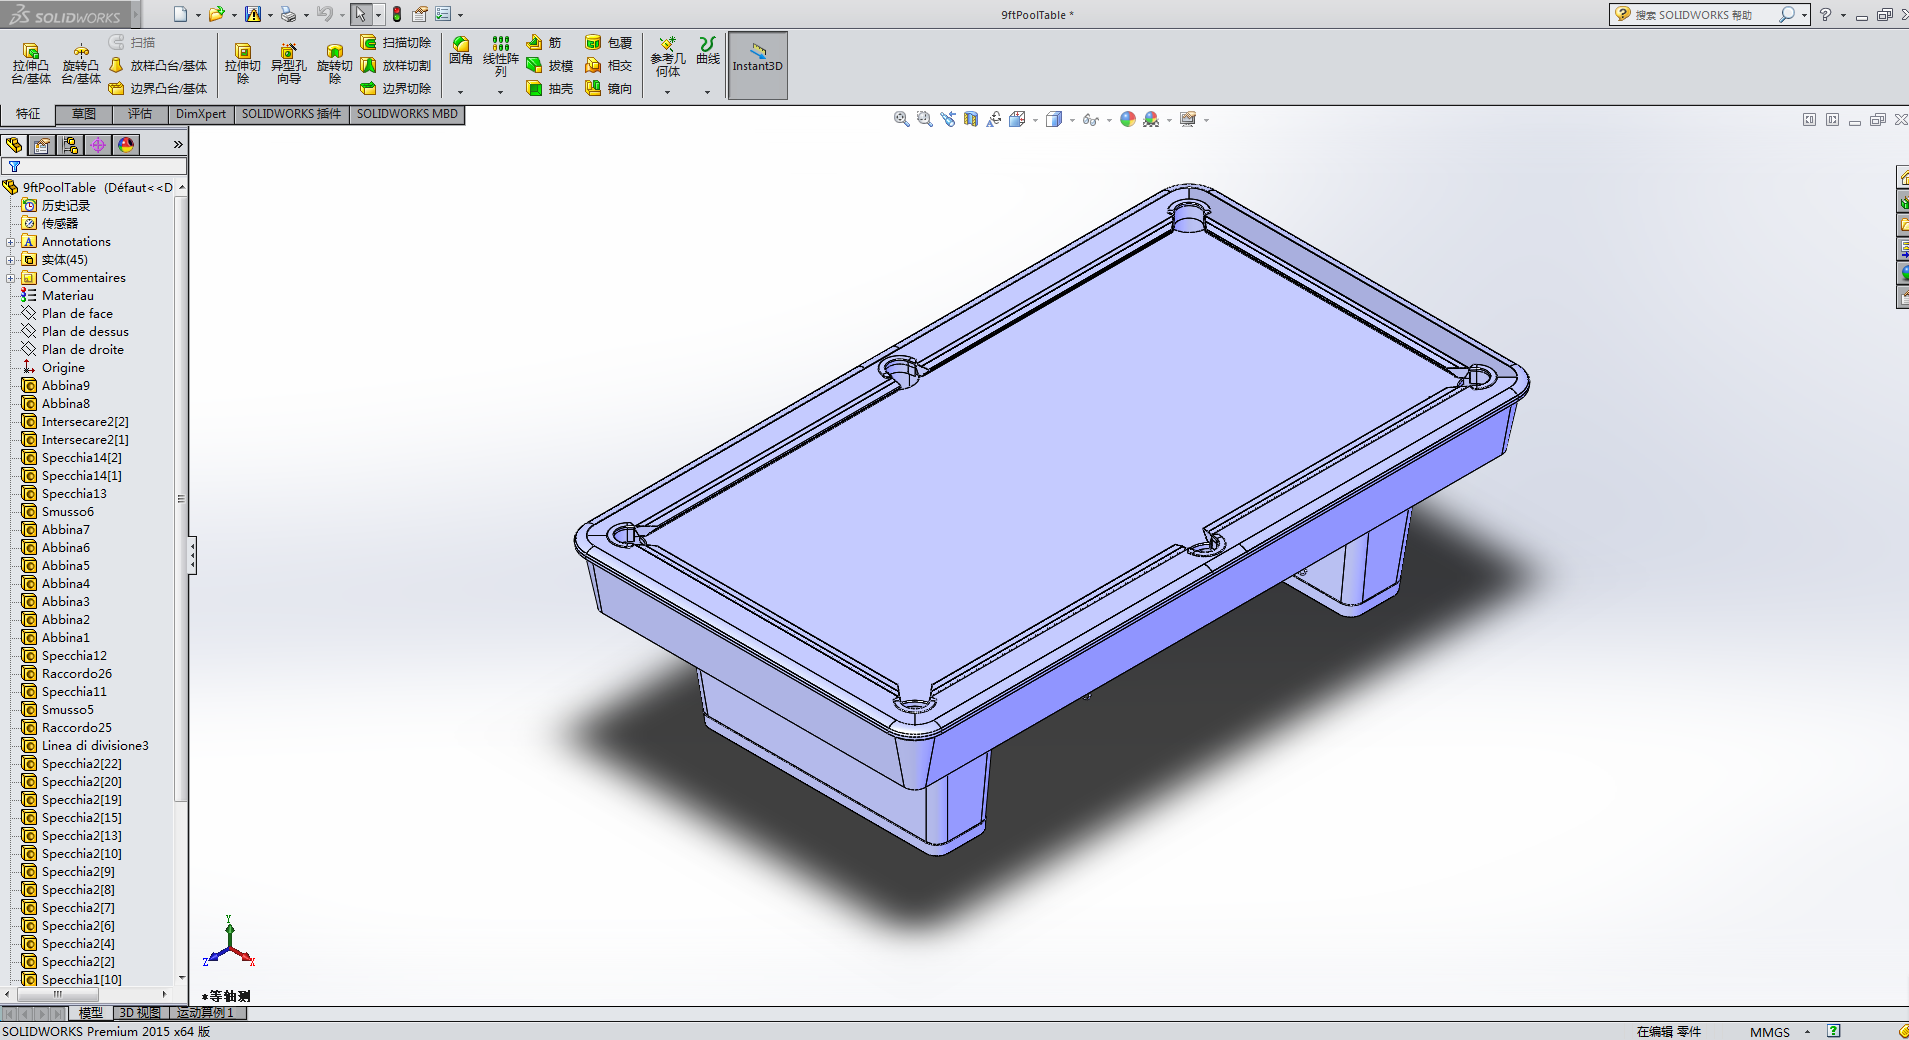Click the rebuild traffic-light icon

click(397, 15)
